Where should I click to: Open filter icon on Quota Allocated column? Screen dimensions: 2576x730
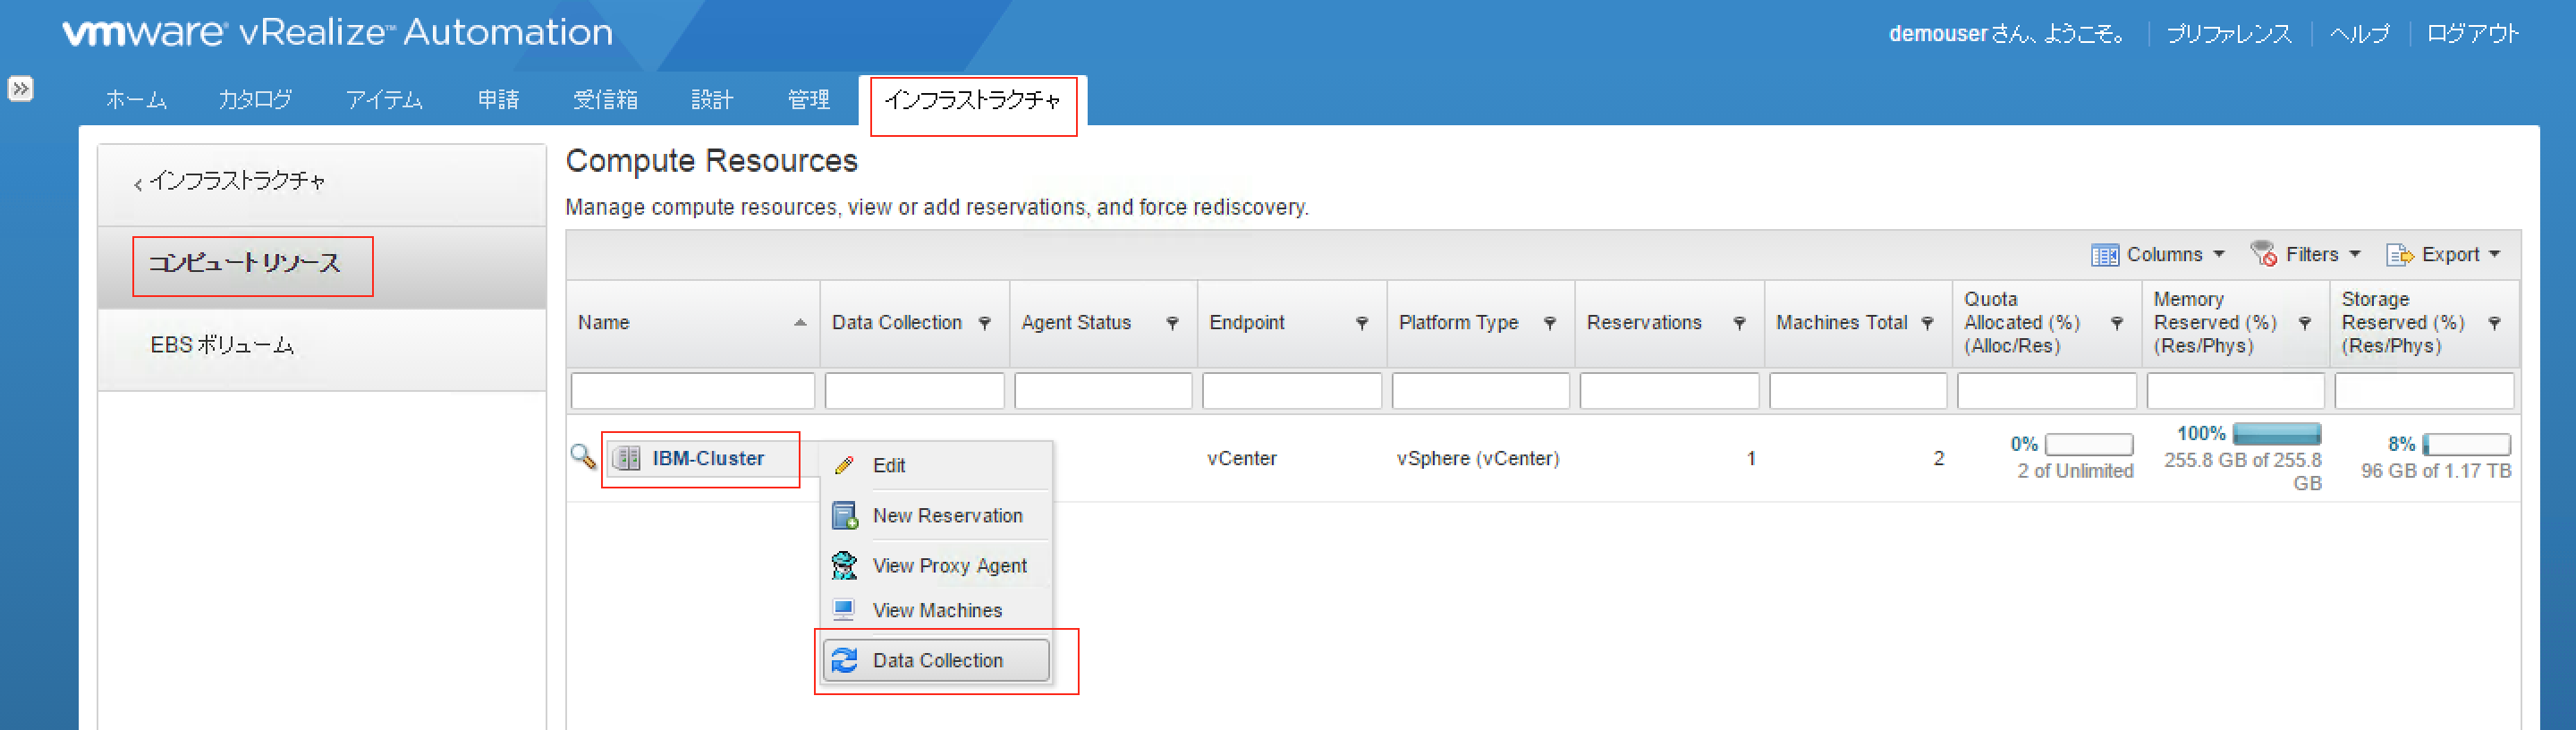[2116, 323]
